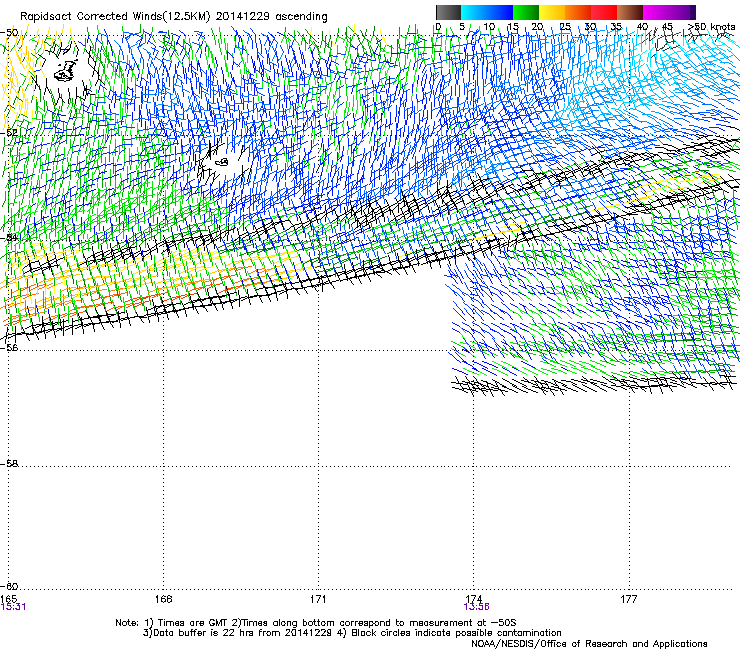Click the yellow 20-25 knots legend swatch

pos(552,12)
